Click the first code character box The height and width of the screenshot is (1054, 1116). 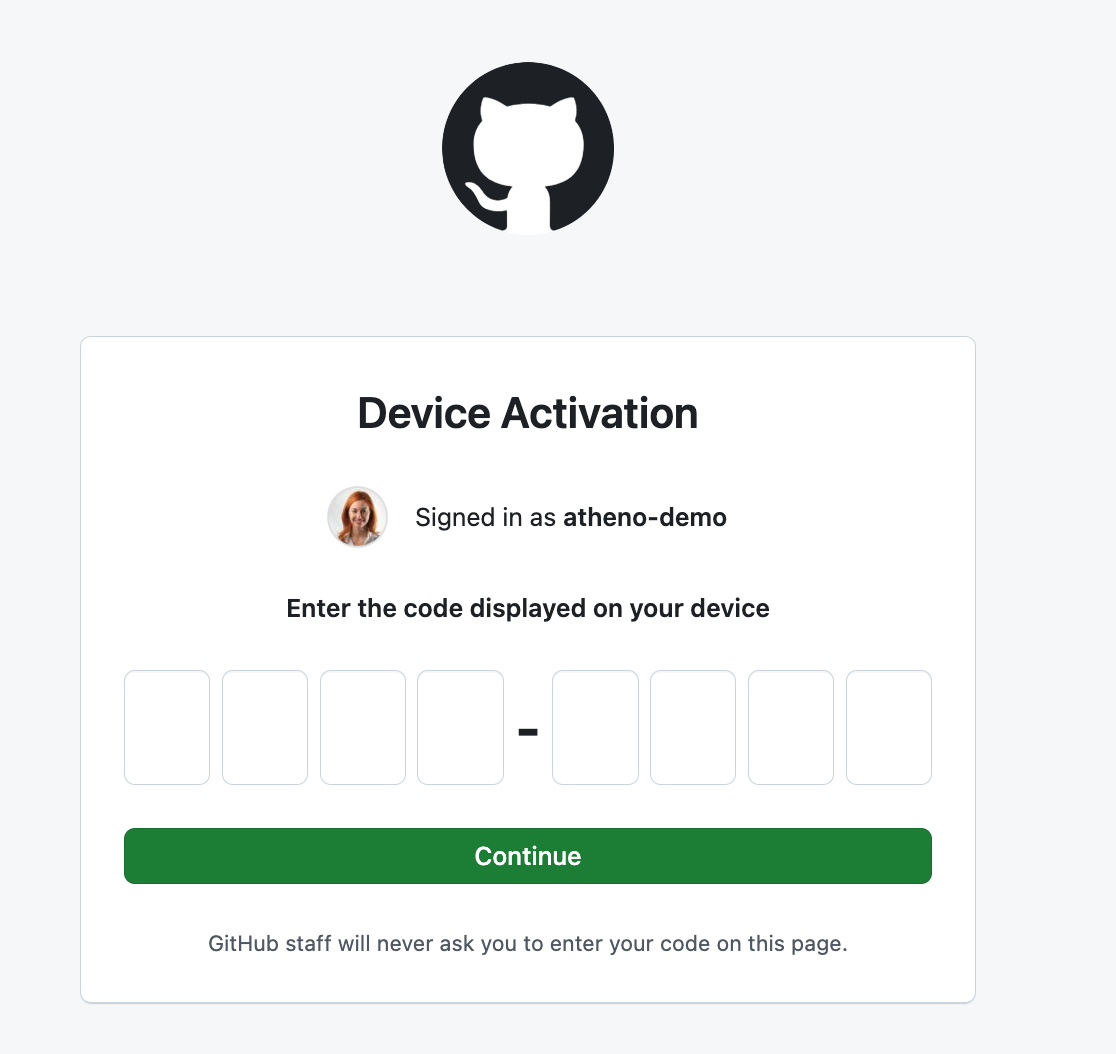click(167, 727)
